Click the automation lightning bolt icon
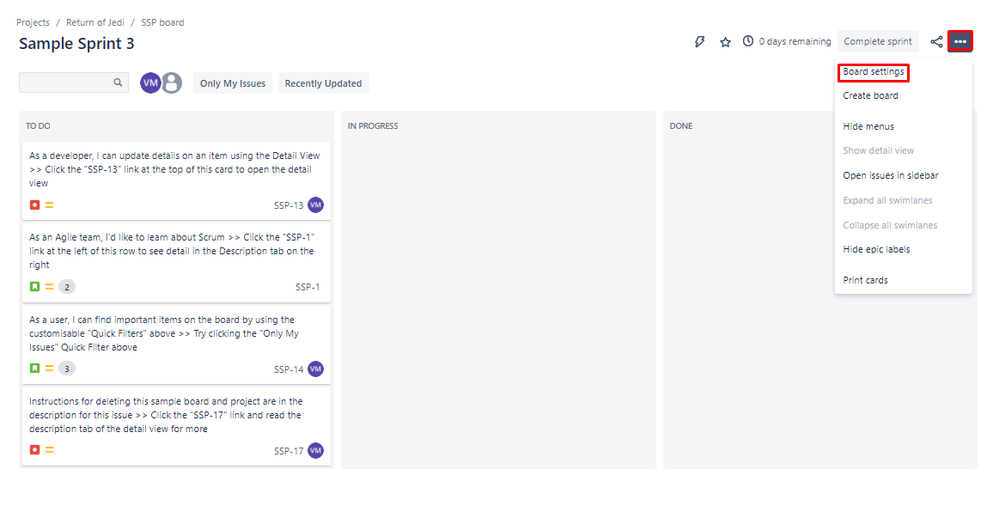The width and height of the screenshot is (999, 512). (x=700, y=42)
